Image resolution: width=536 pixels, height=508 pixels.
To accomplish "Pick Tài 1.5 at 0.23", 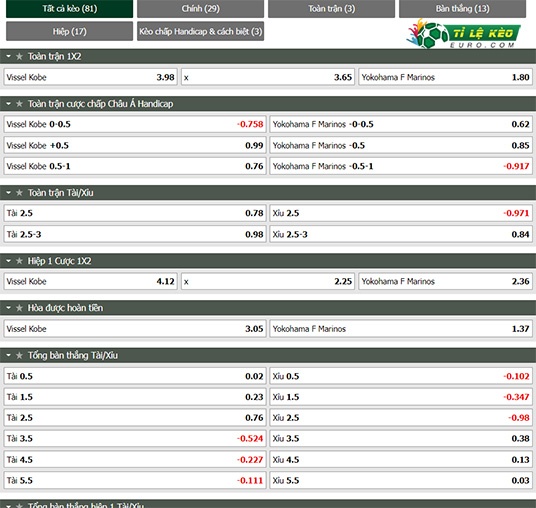I will 135,397.
